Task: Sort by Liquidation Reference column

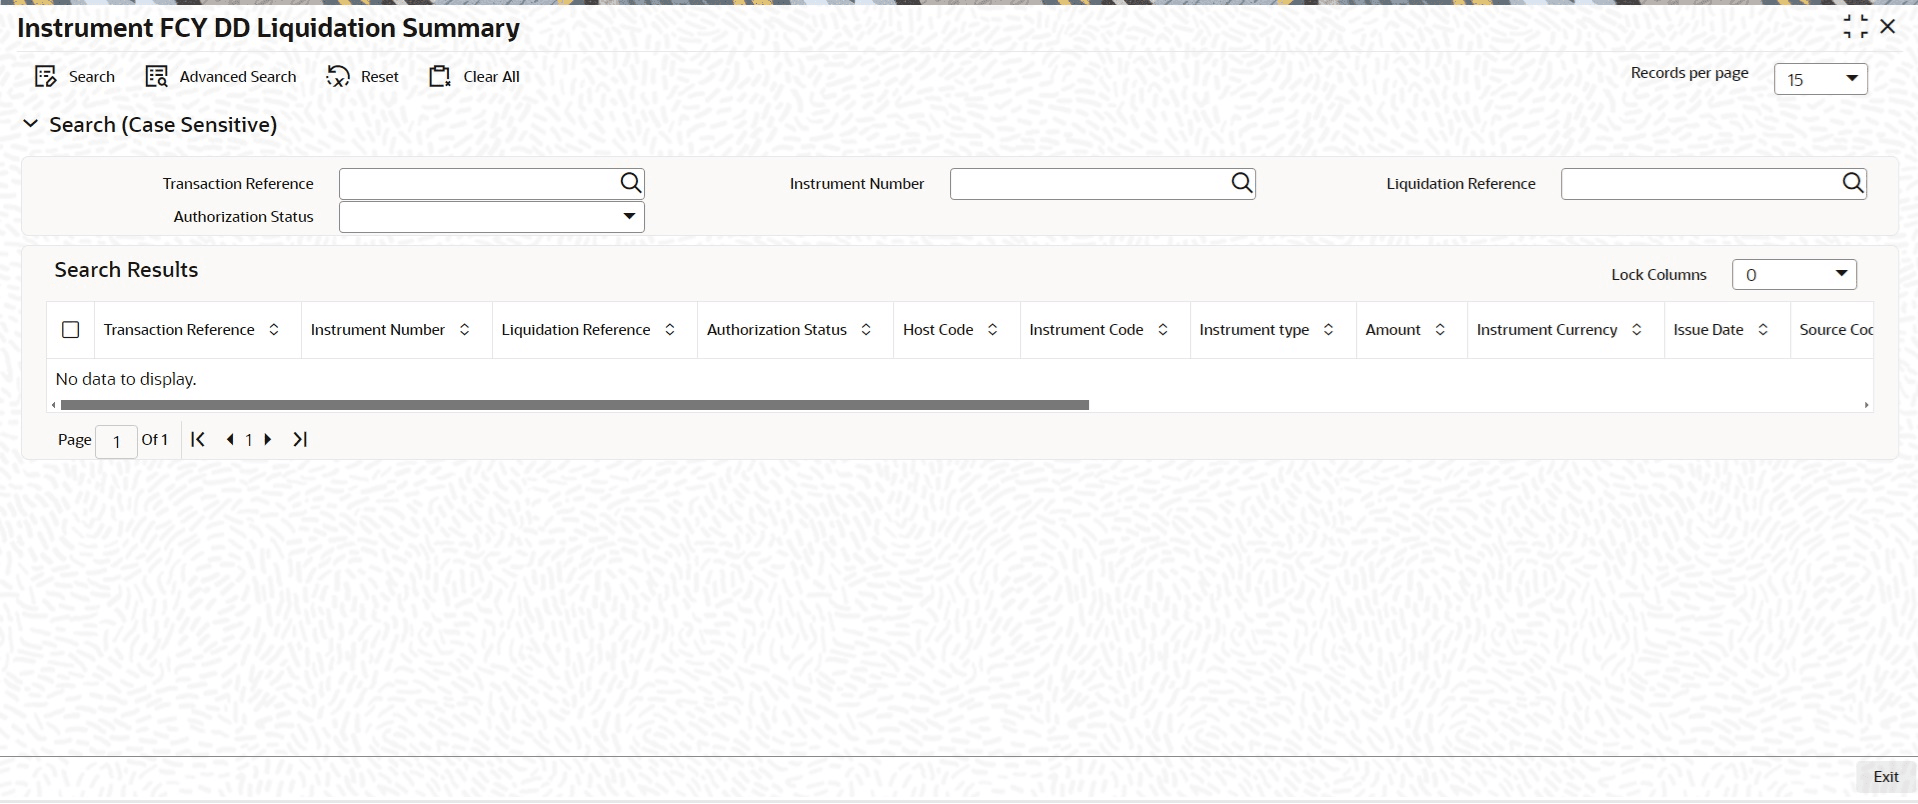Action: (x=670, y=330)
